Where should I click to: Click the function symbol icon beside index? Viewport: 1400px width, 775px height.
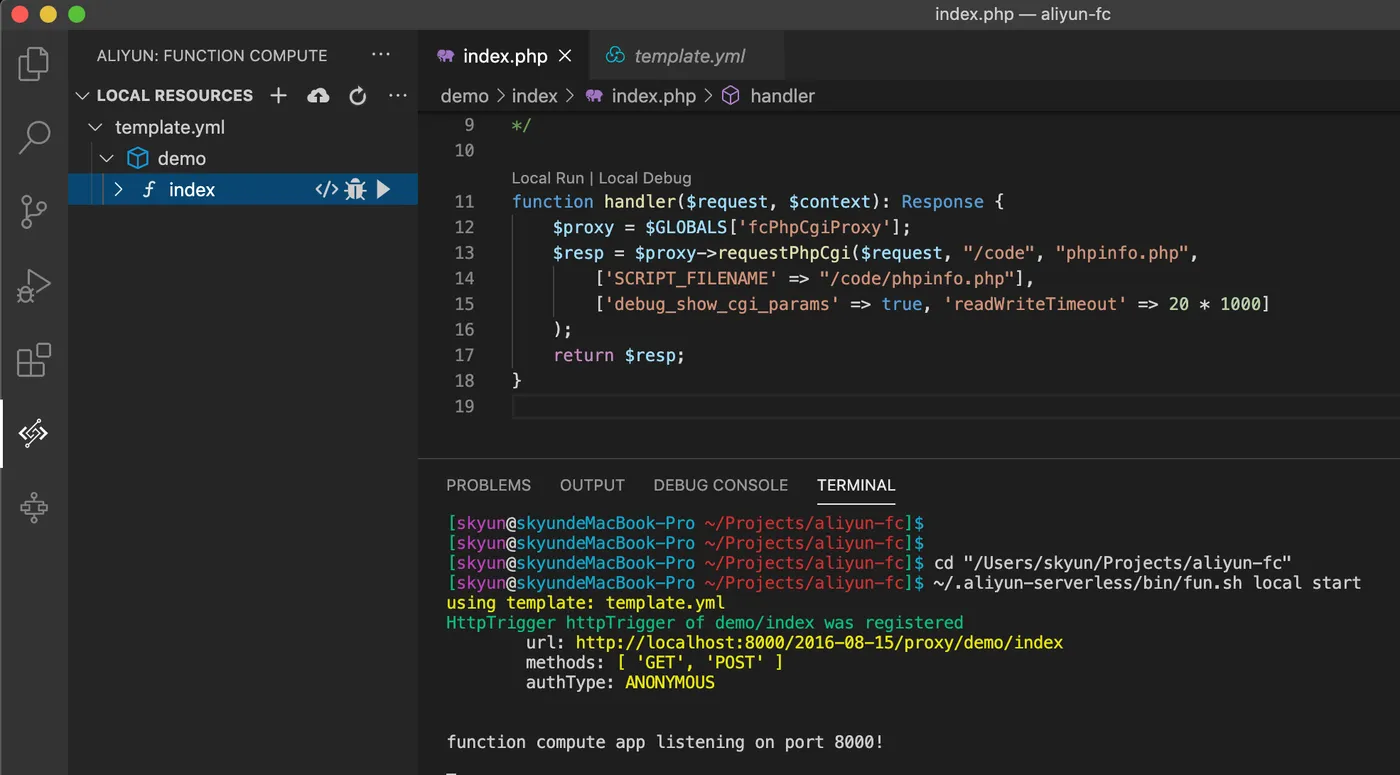(148, 189)
